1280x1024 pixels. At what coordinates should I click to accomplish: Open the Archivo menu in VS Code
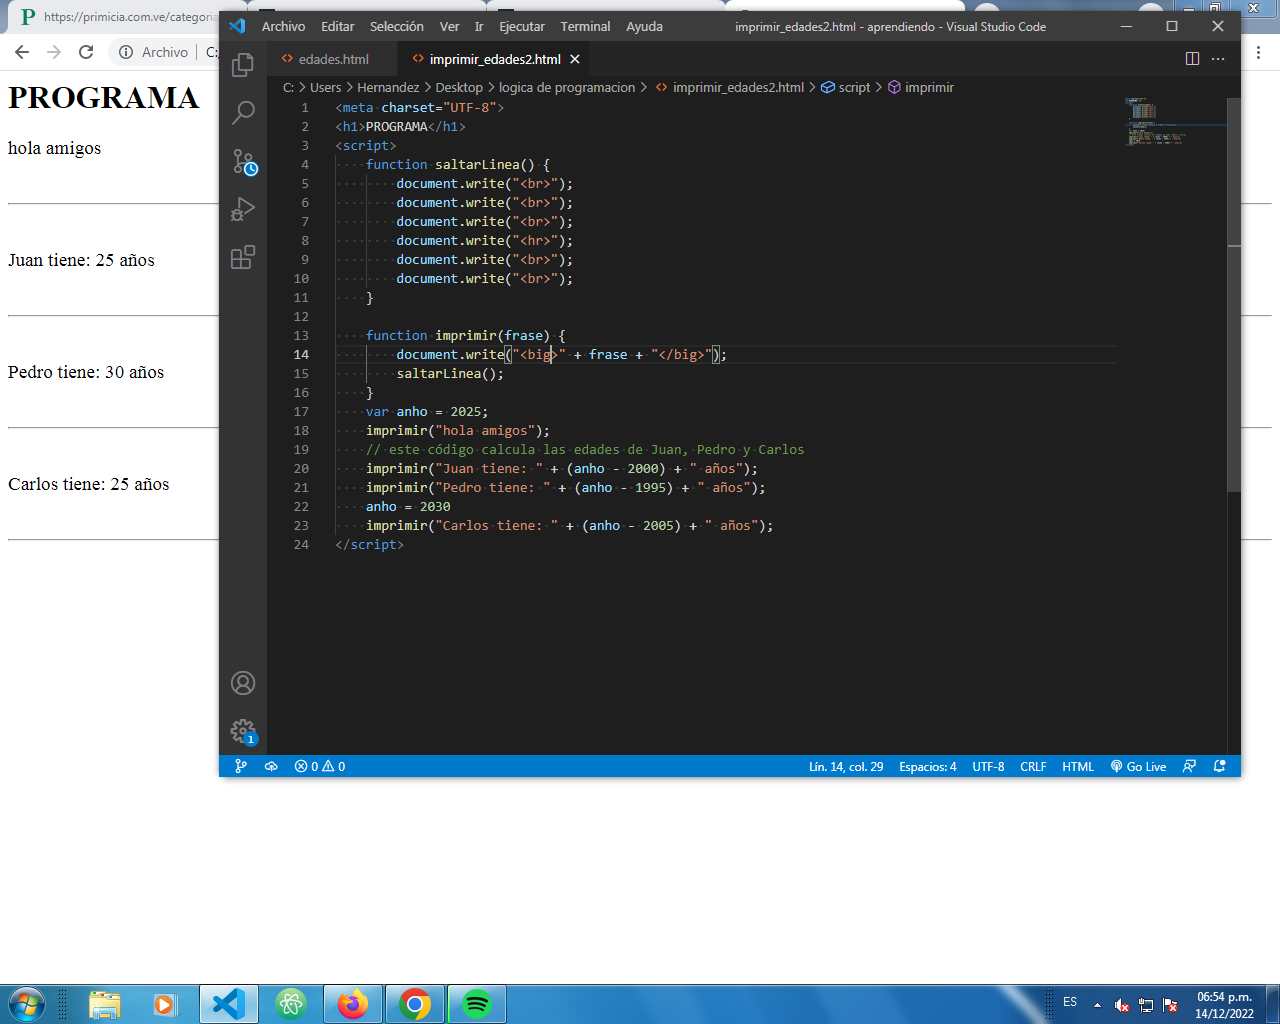pyautogui.click(x=283, y=26)
